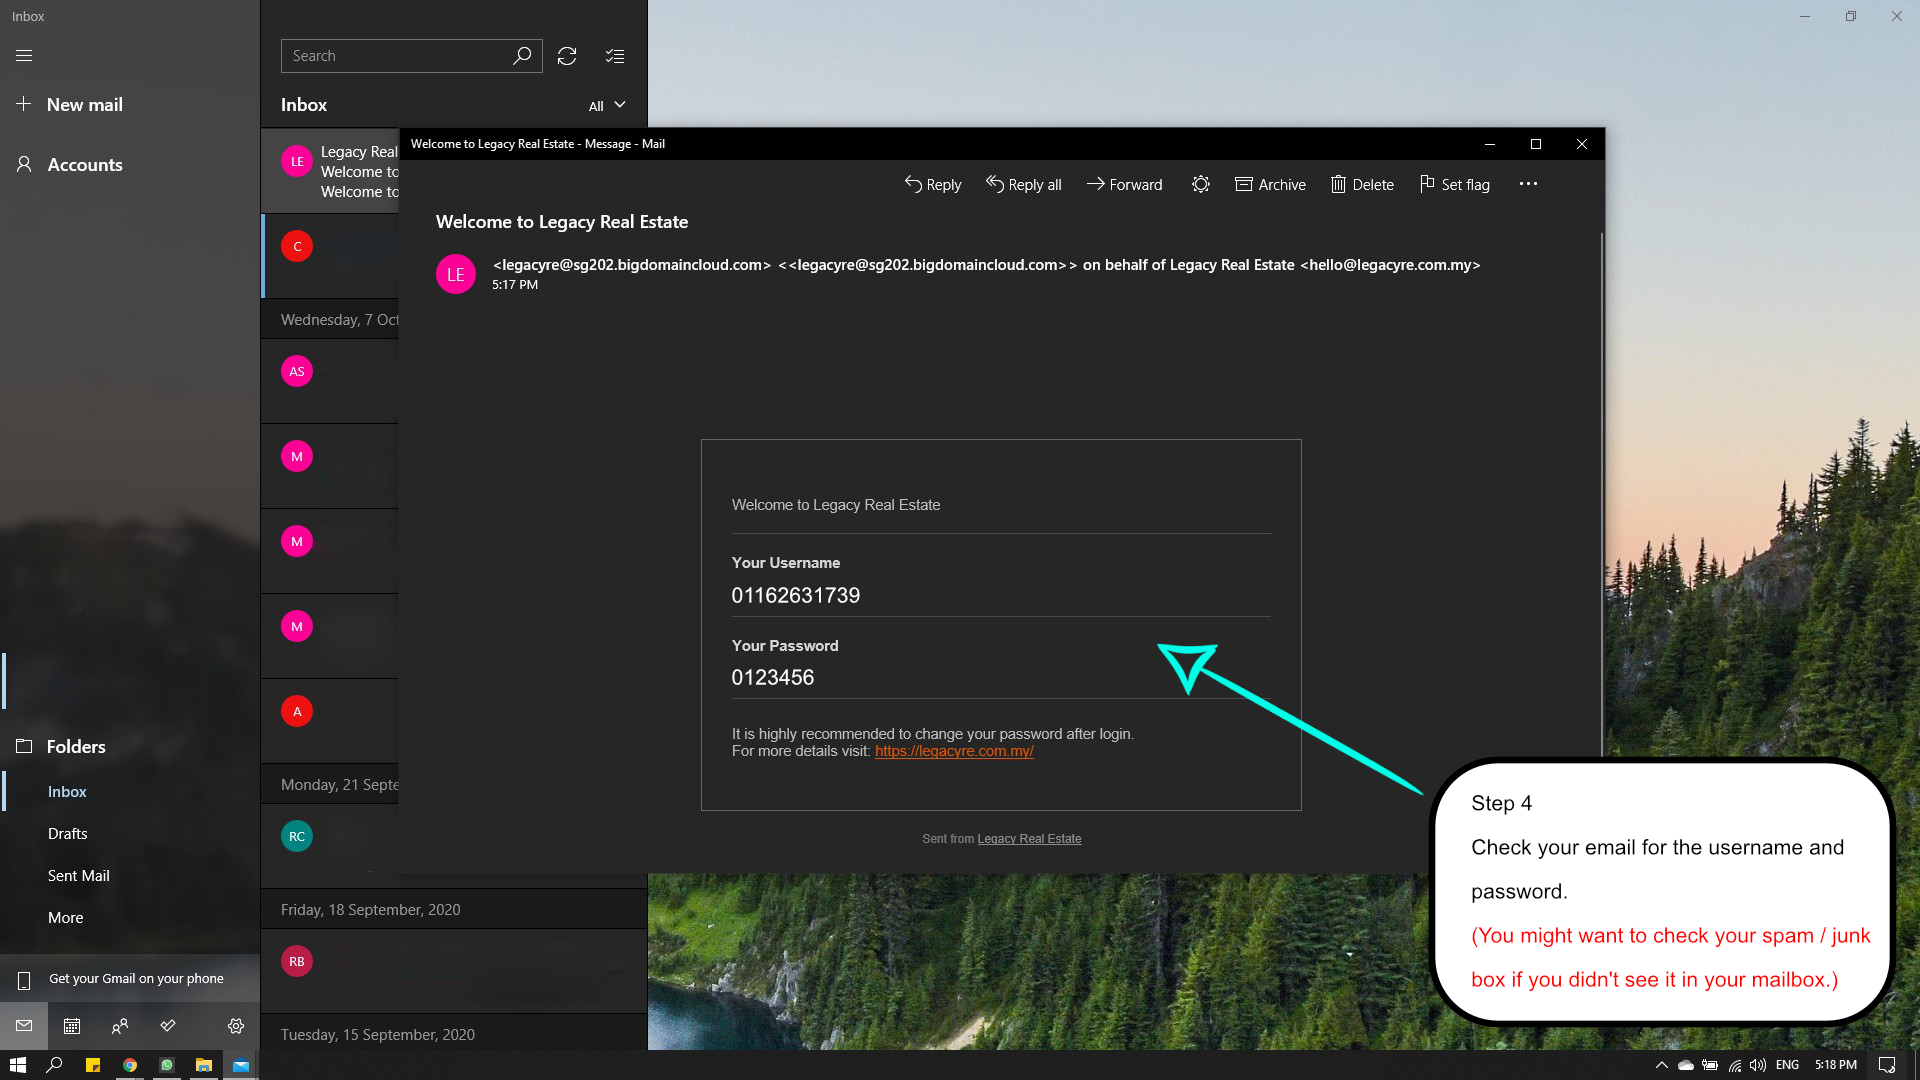The height and width of the screenshot is (1080, 1920).
Task: Collapse the hamburger navigation menu
Action: tap(24, 56)
